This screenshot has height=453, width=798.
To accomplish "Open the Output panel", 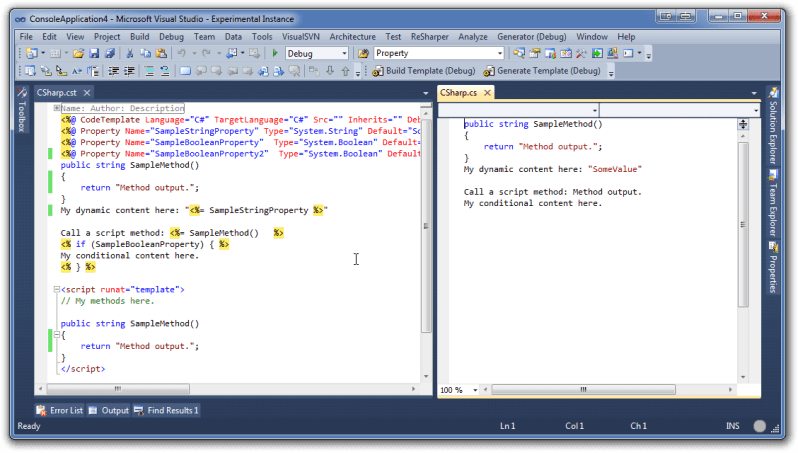I will 109,410.
